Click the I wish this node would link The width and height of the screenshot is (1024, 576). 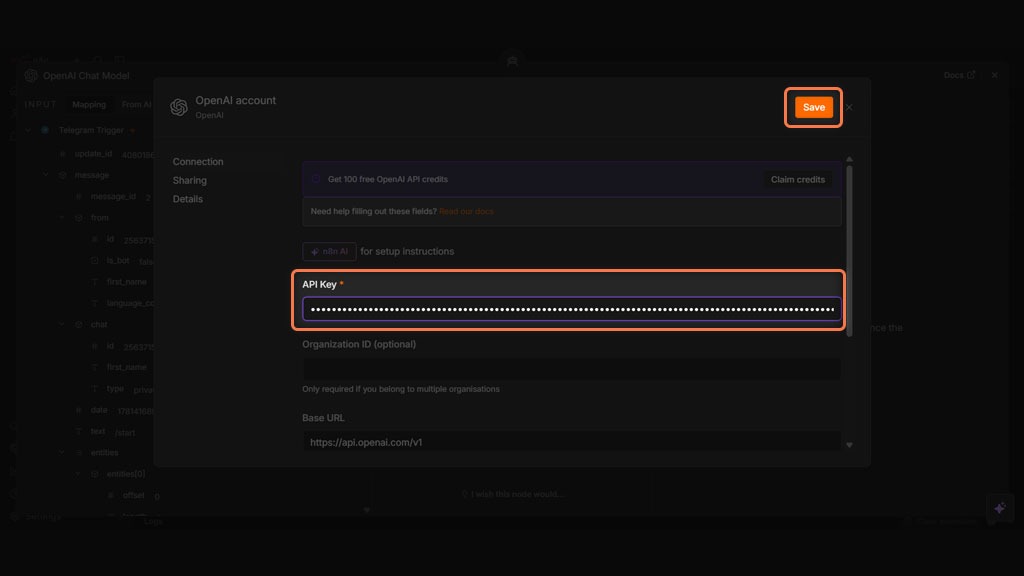(x=513, y=494)
